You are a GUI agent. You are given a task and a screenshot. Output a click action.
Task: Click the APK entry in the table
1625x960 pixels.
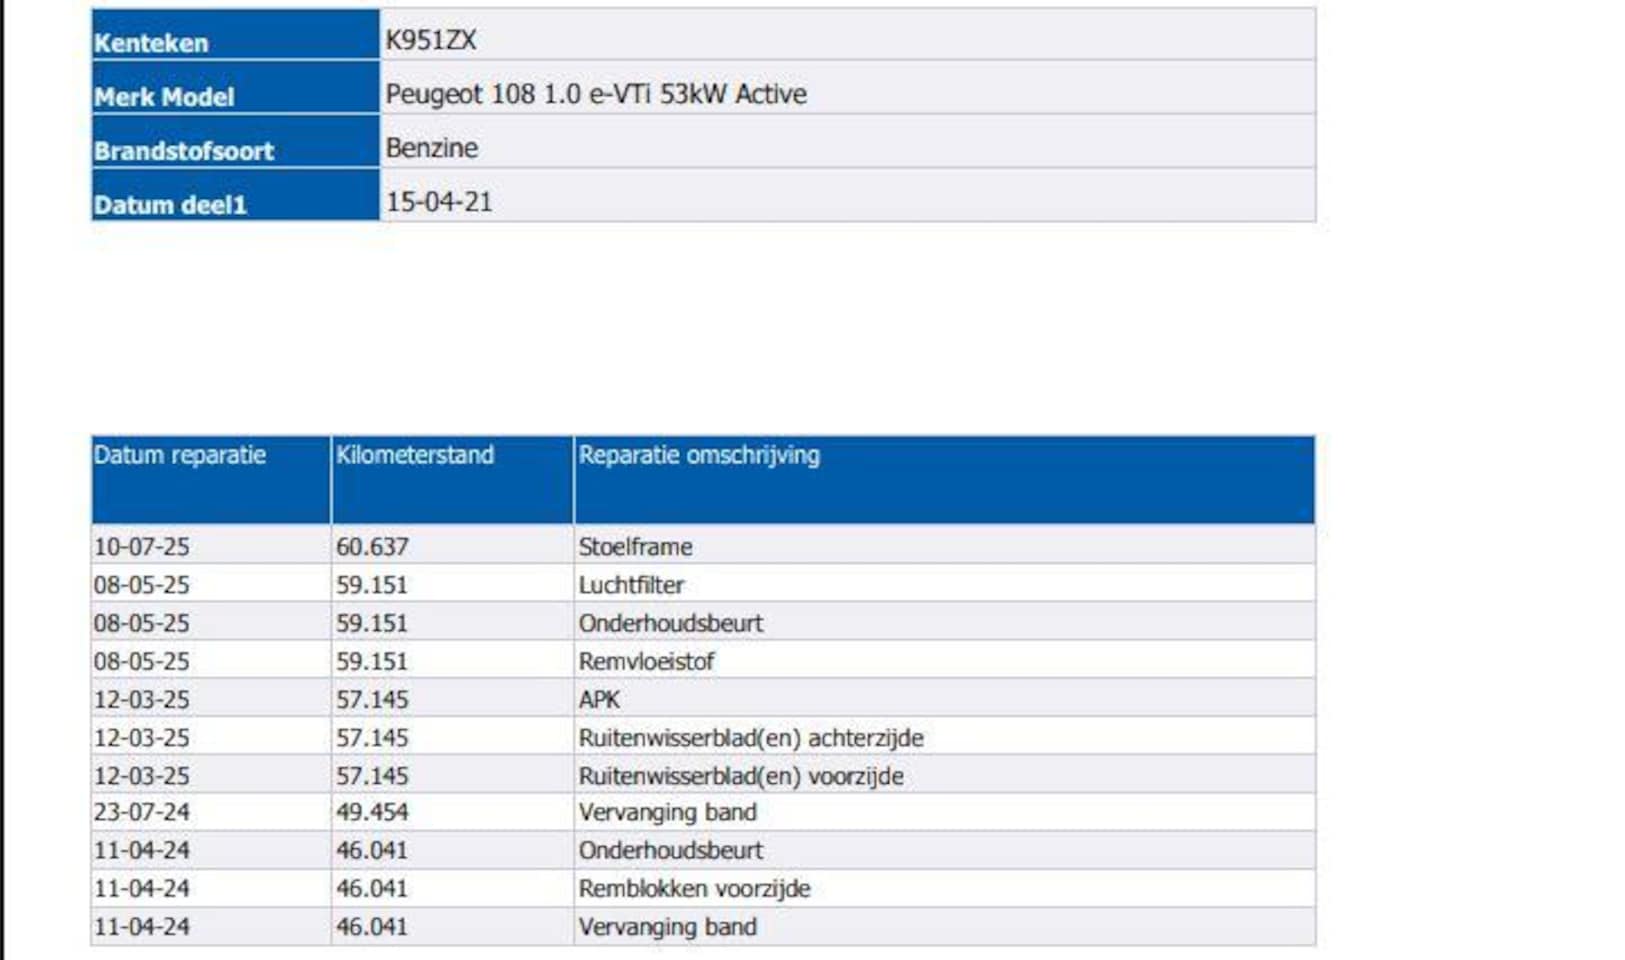[x=599, y=699]
